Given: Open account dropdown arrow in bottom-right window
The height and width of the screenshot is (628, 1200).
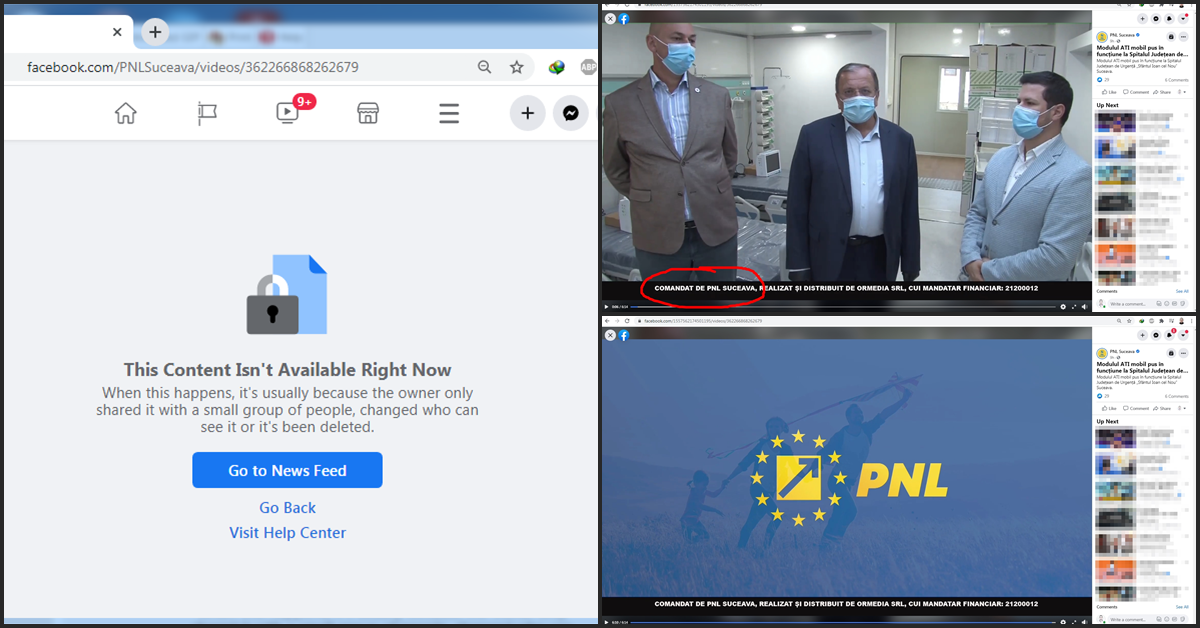Looking at the screenshot, I should point(1183,335).
